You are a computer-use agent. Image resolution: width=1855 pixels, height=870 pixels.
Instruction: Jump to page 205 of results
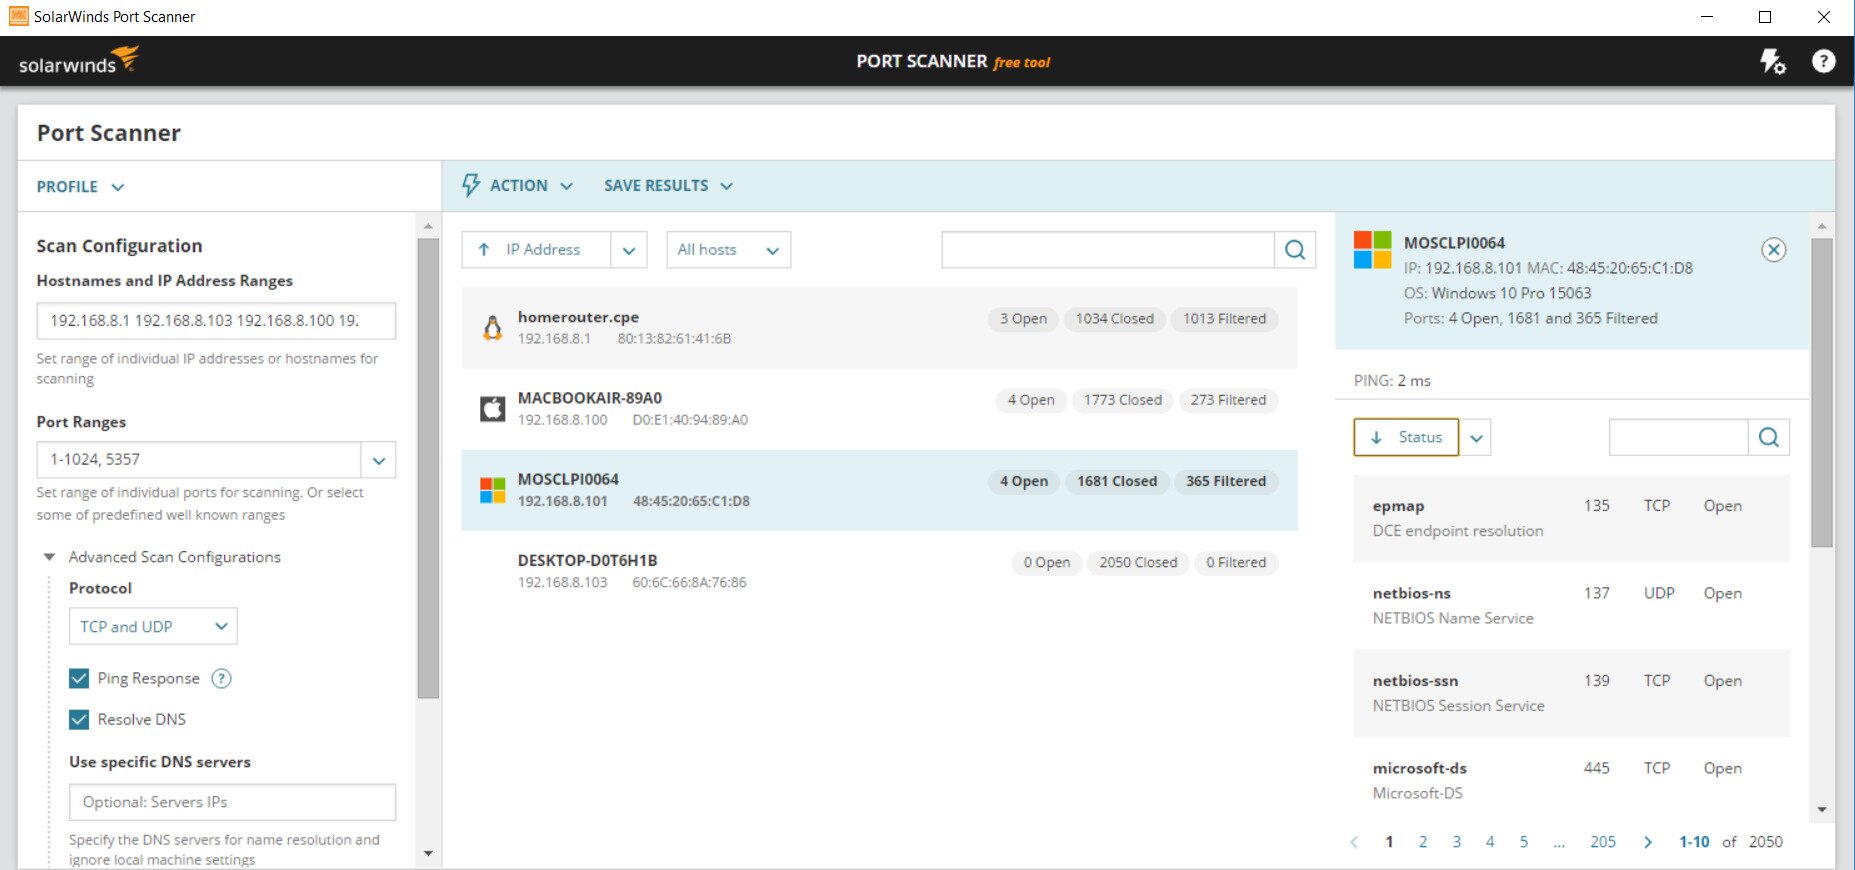click(x=1602, y=842)
